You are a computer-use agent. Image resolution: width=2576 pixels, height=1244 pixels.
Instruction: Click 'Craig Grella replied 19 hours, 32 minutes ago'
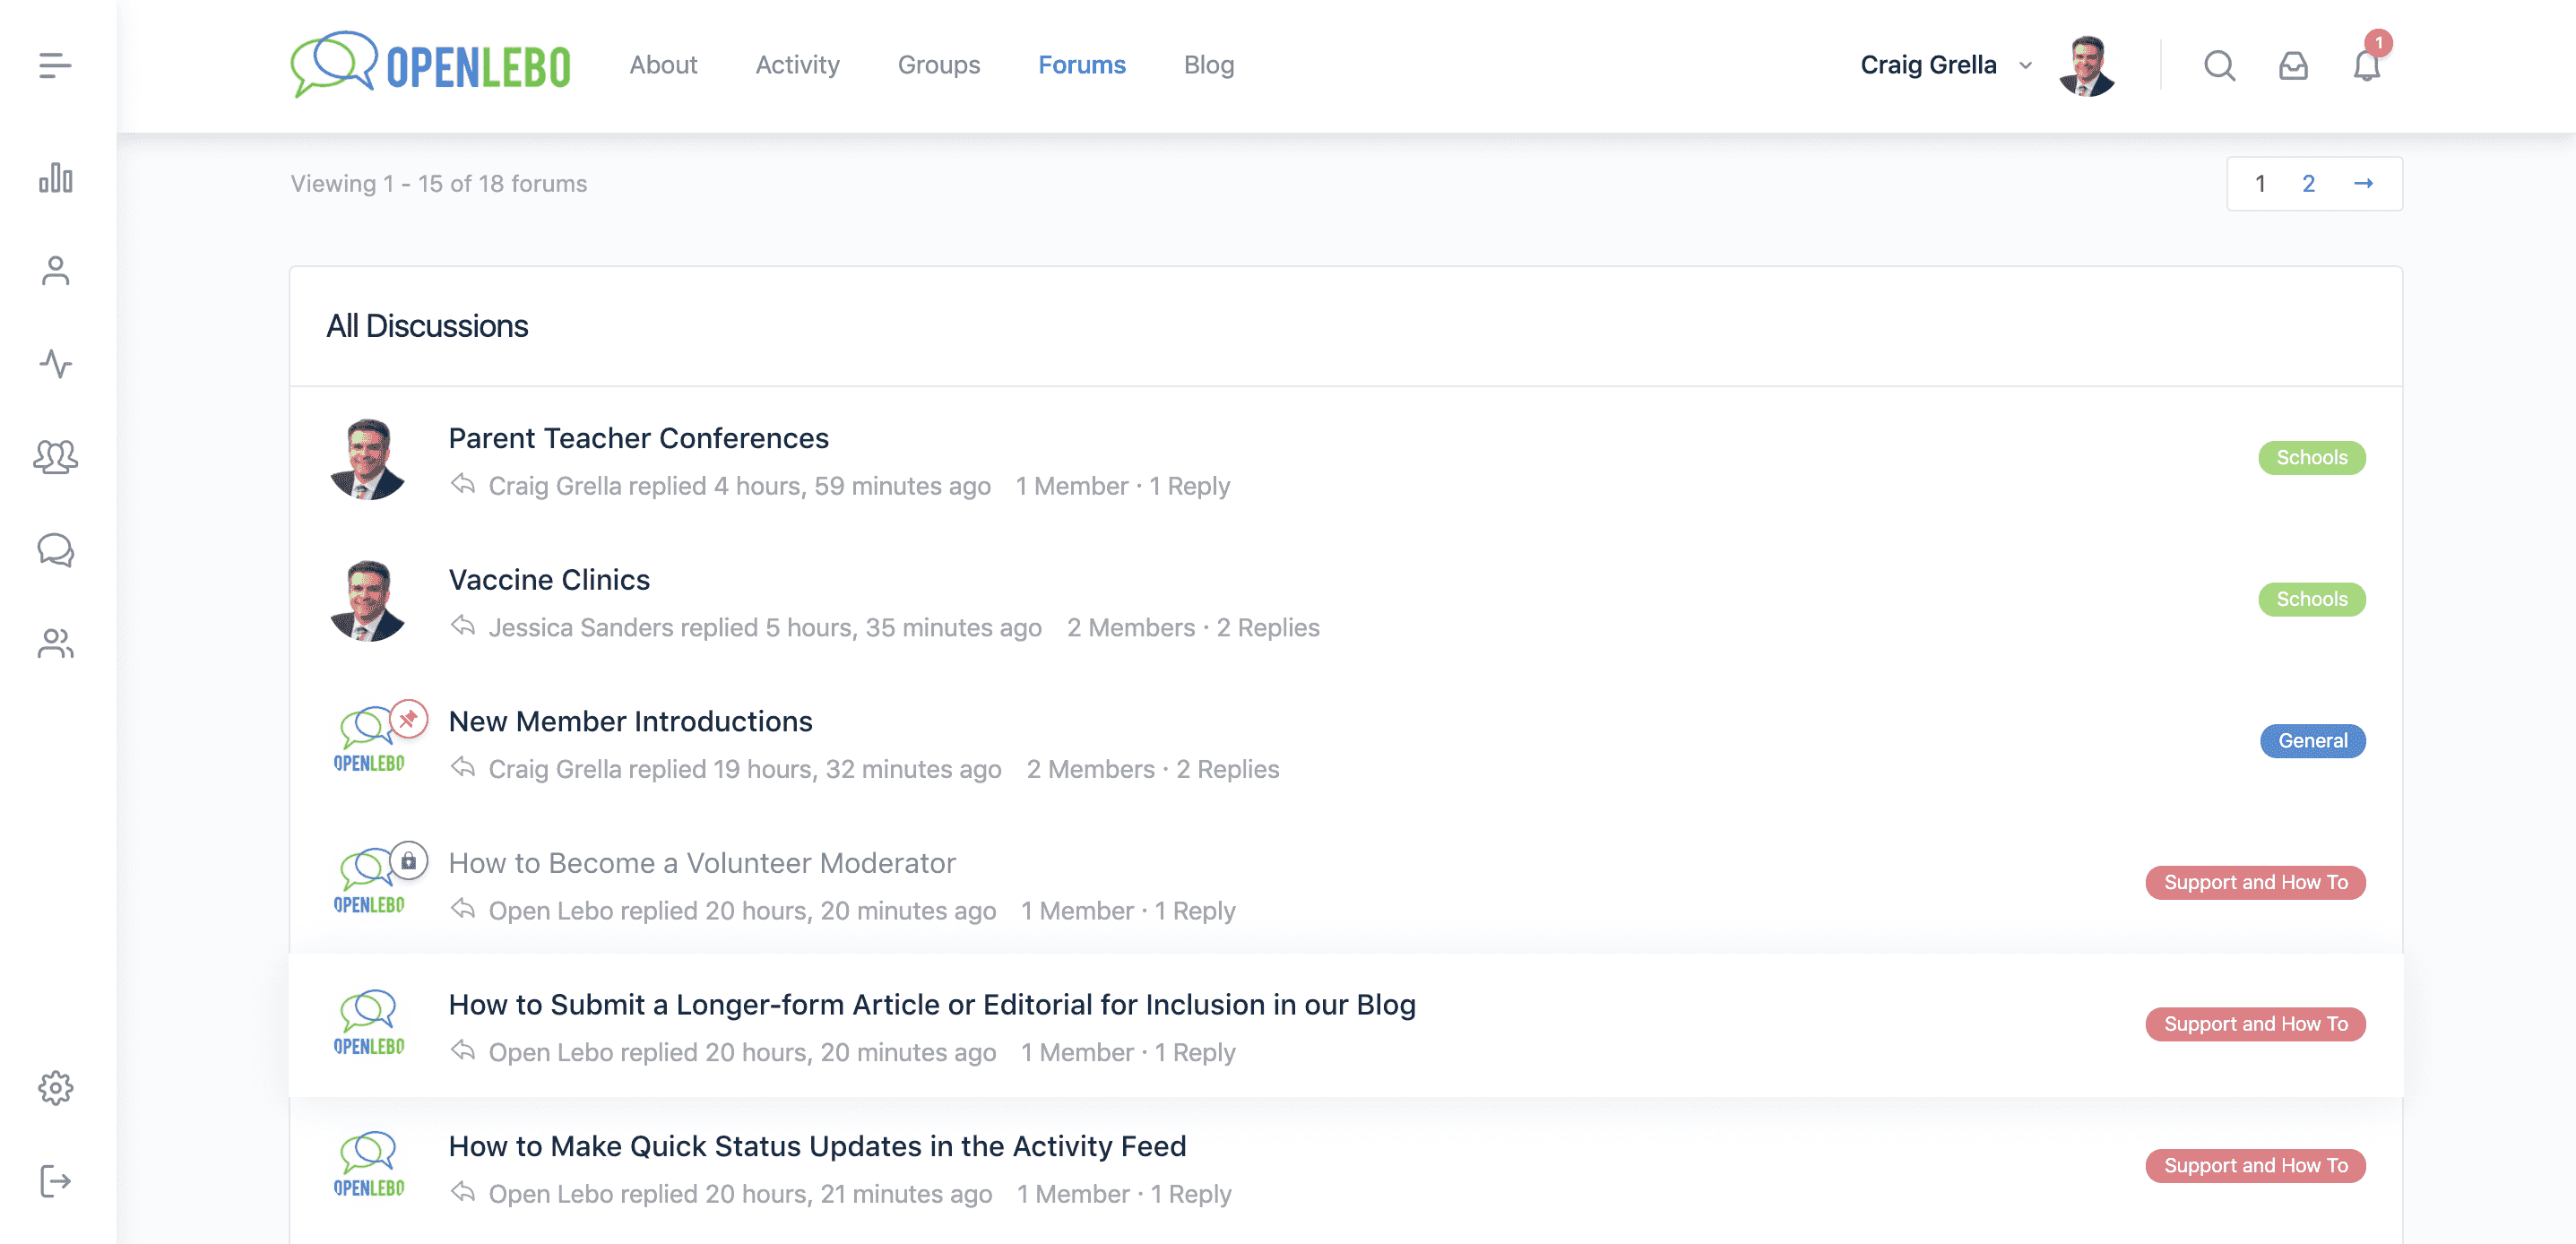coord(744,769)
